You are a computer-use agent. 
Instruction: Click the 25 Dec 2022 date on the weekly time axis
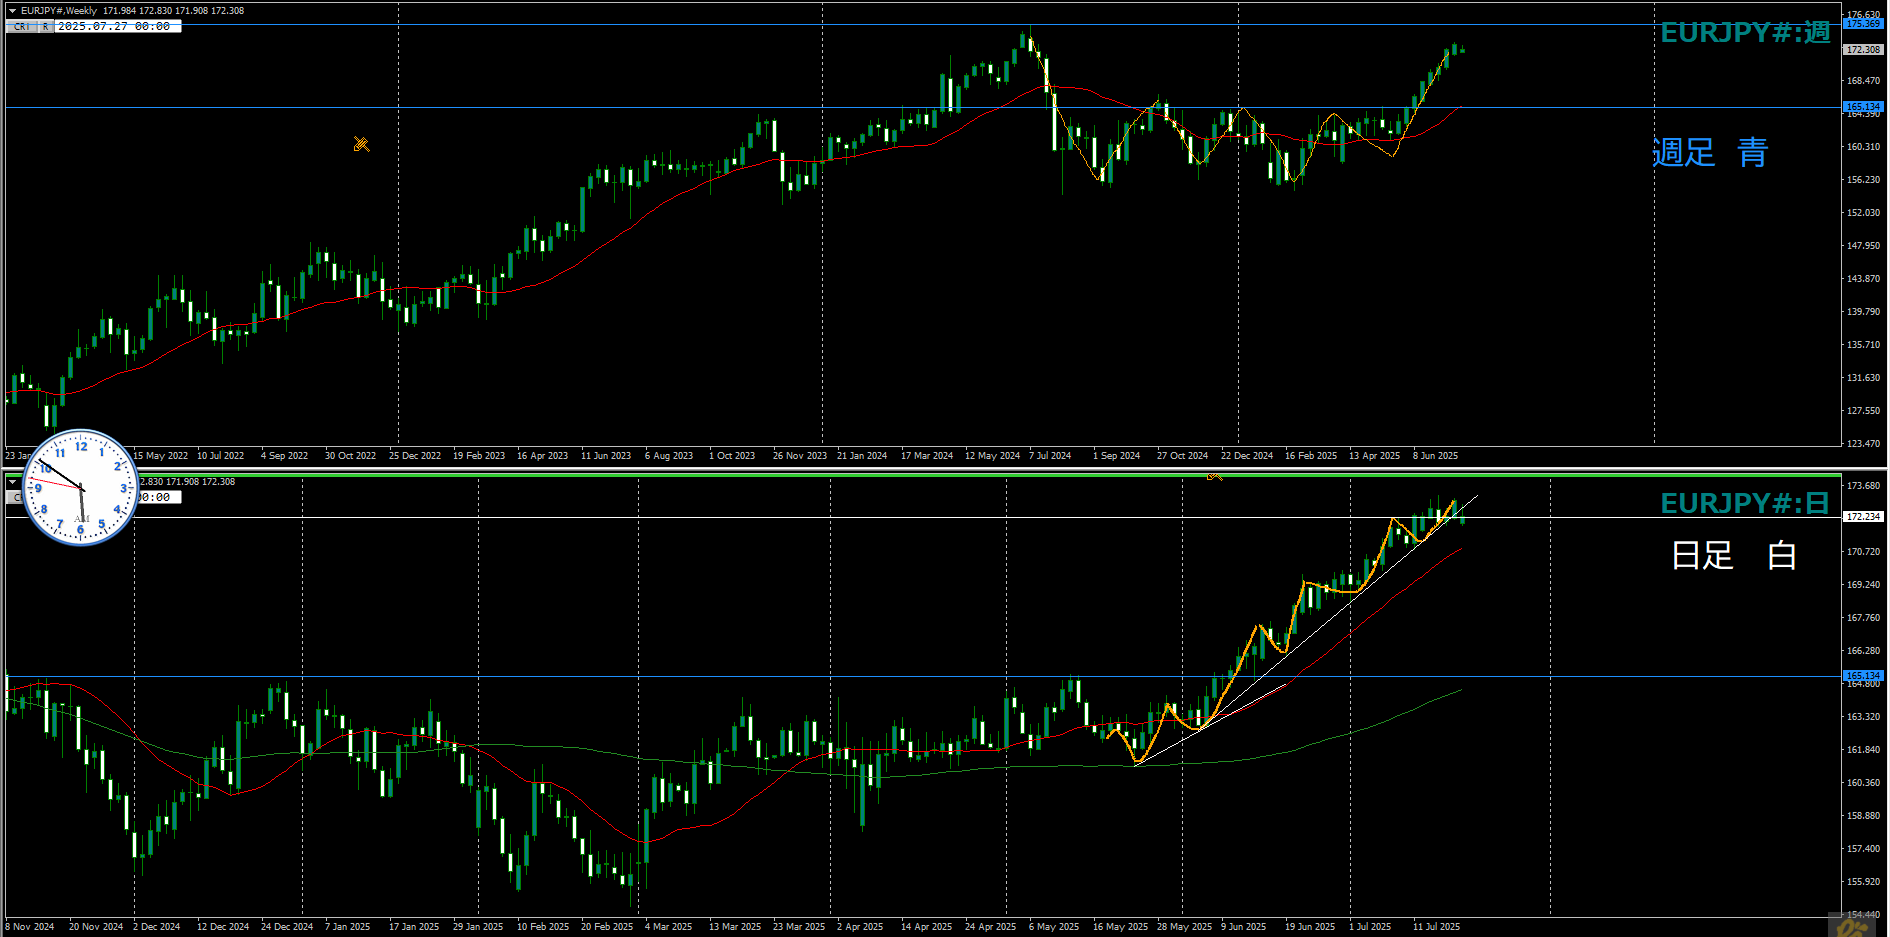point(414,456)
